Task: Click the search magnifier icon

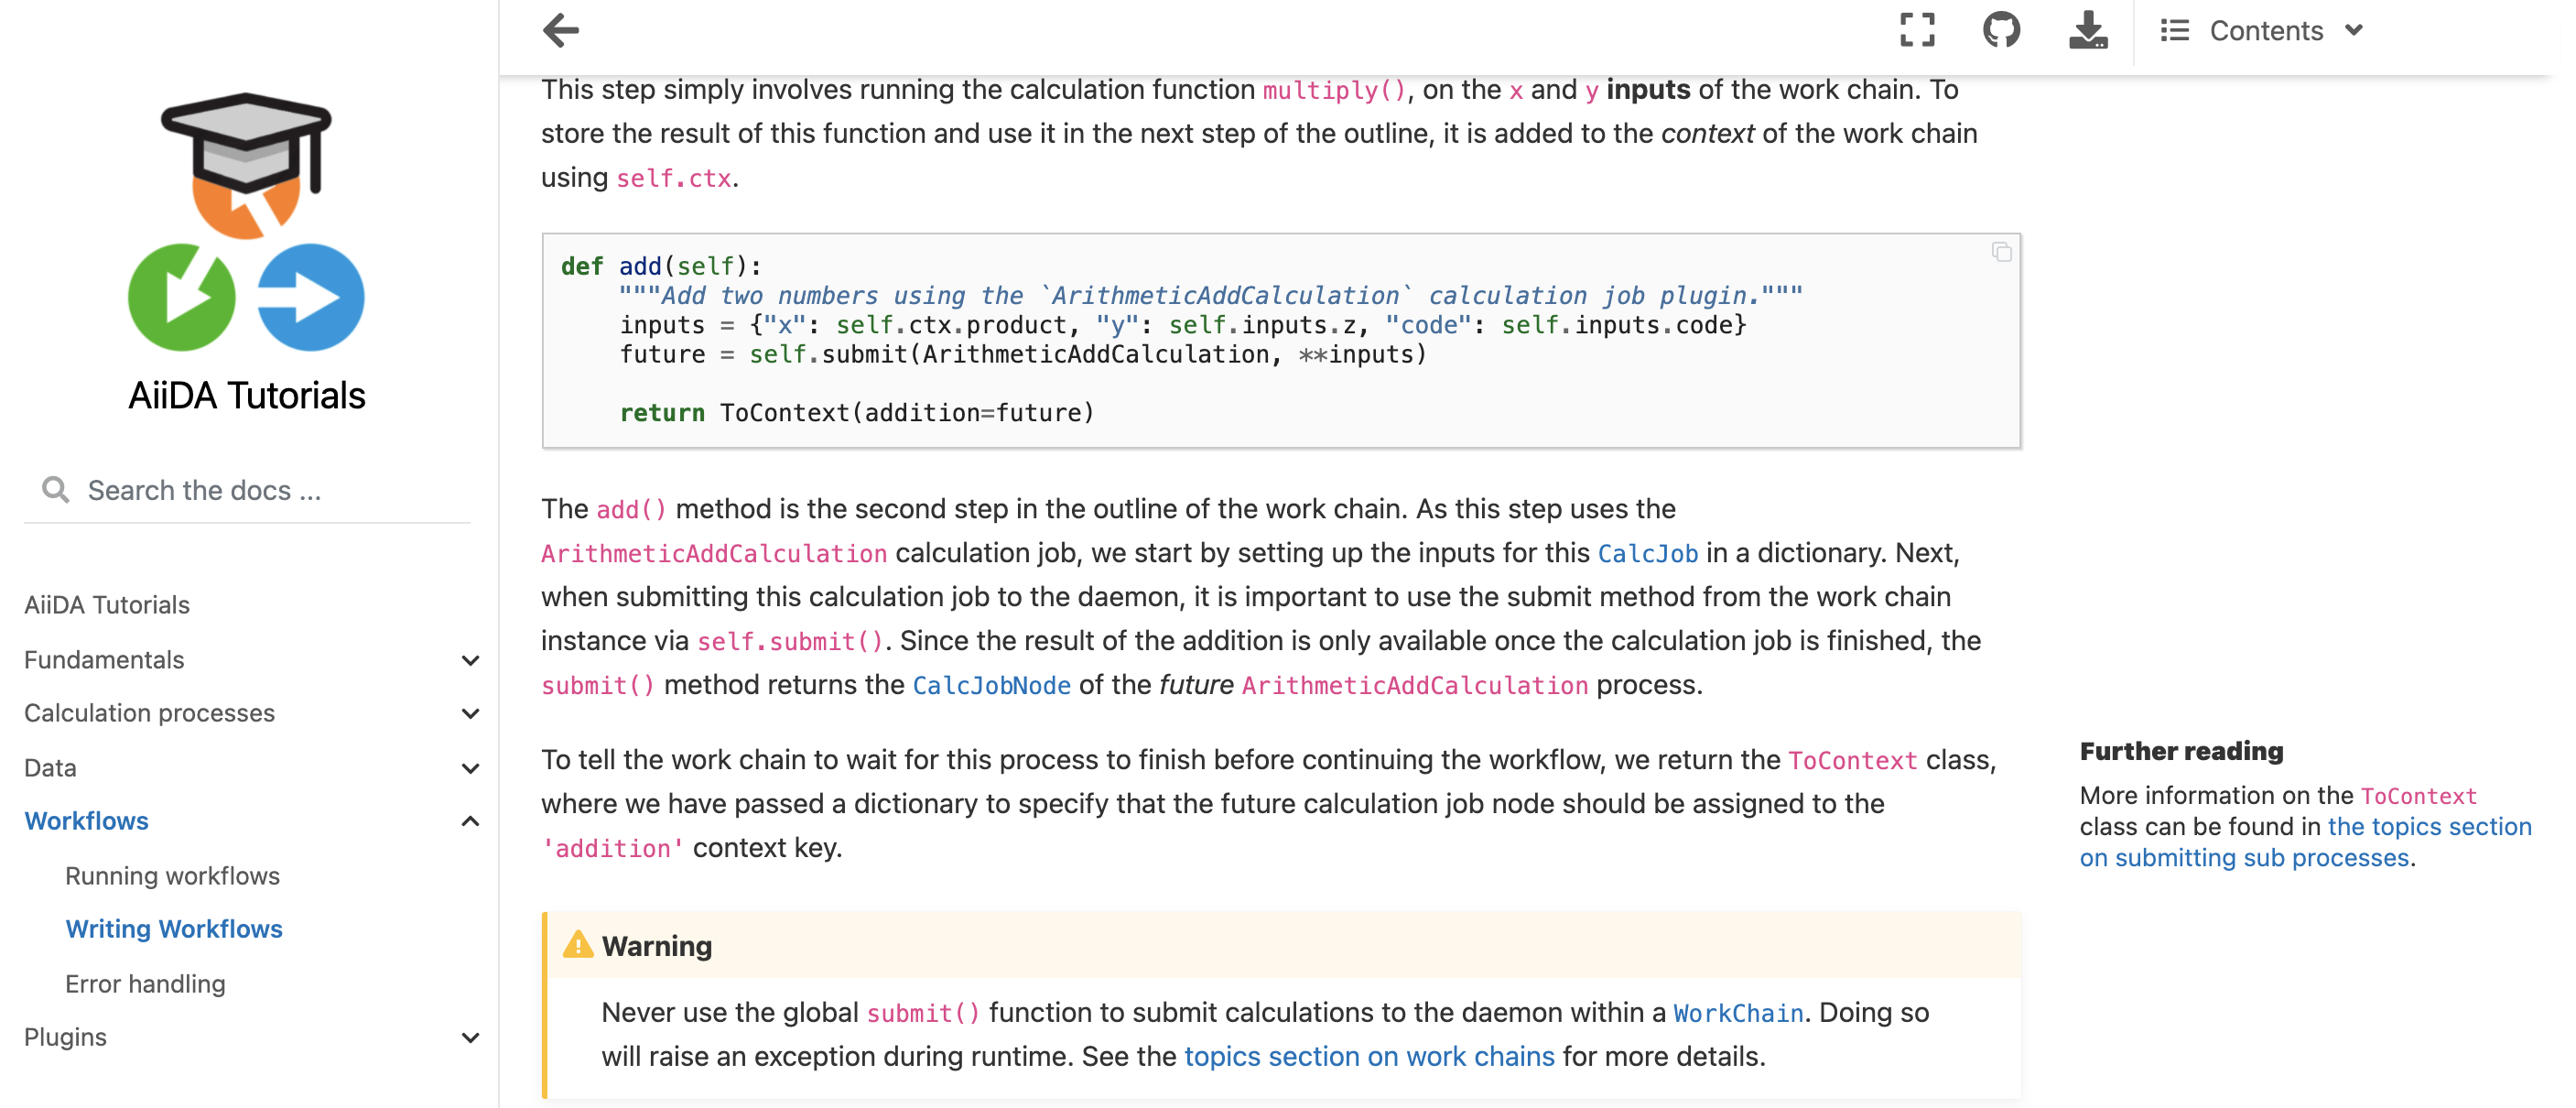Action: coord(56,489)
